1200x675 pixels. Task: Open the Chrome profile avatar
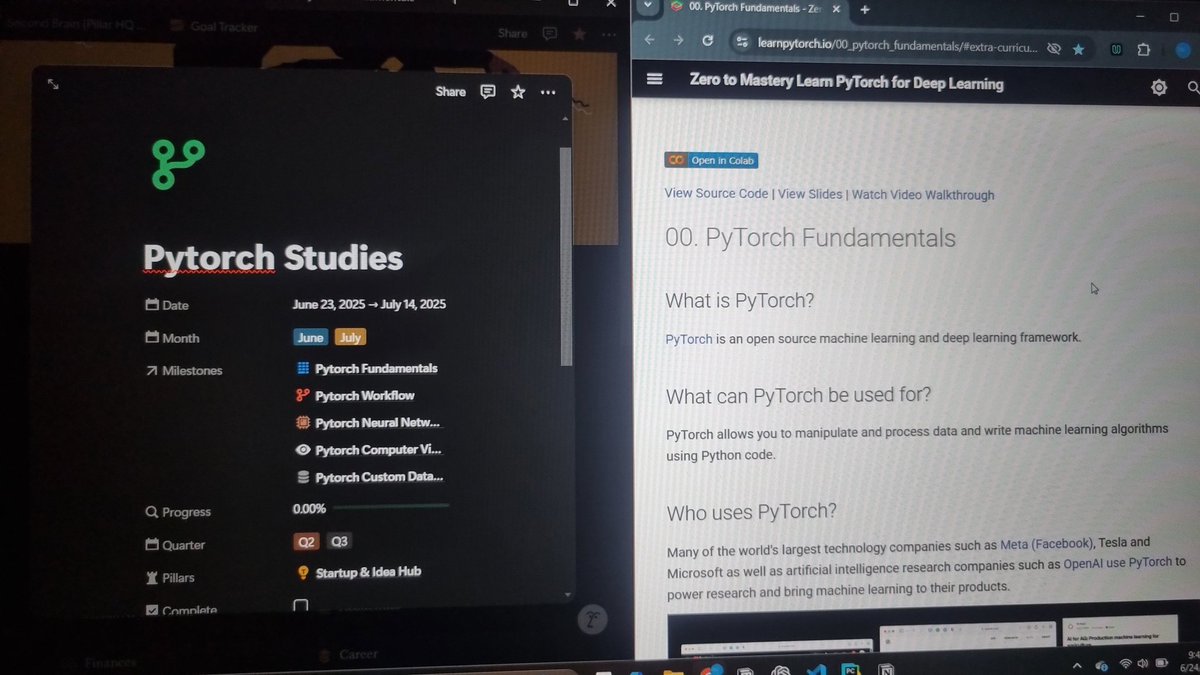(1183, 50)
